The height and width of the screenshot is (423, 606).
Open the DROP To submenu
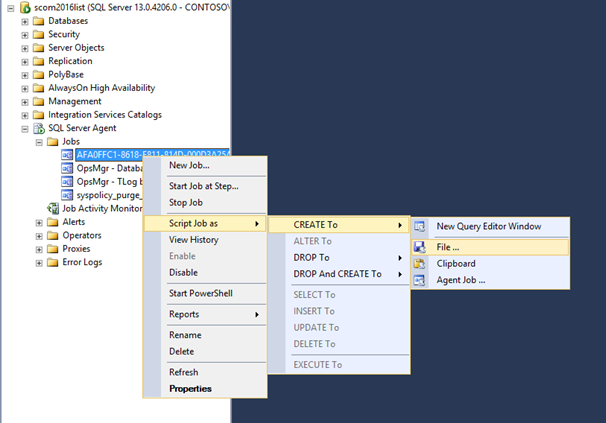pos(339,258)
